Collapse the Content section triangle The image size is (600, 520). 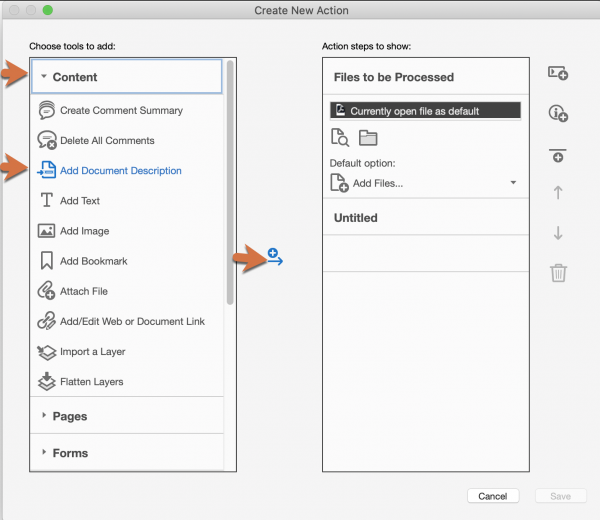(44, 76)
